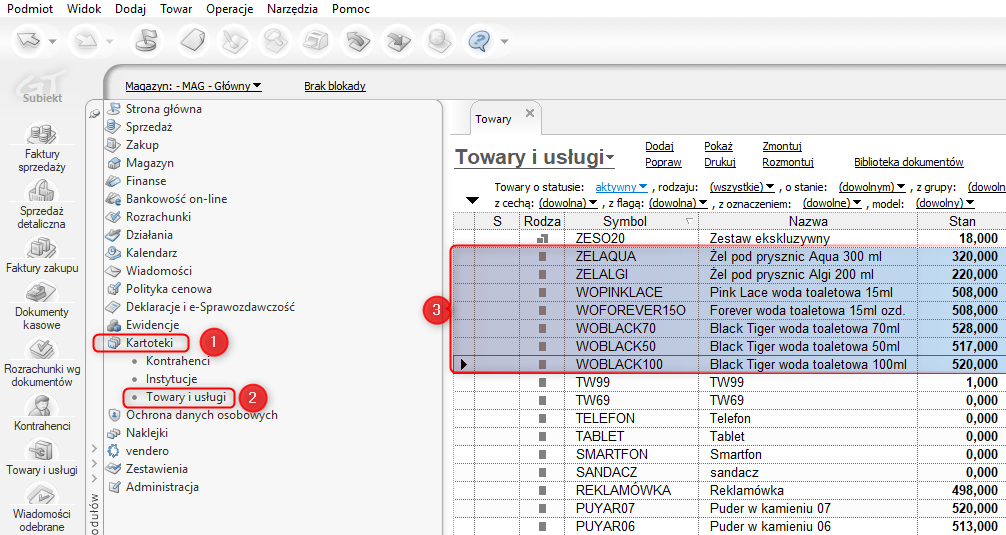Open the Magazyn MAG Główny dropdown
Viewport: 1006px width, 535px height.
193,86
